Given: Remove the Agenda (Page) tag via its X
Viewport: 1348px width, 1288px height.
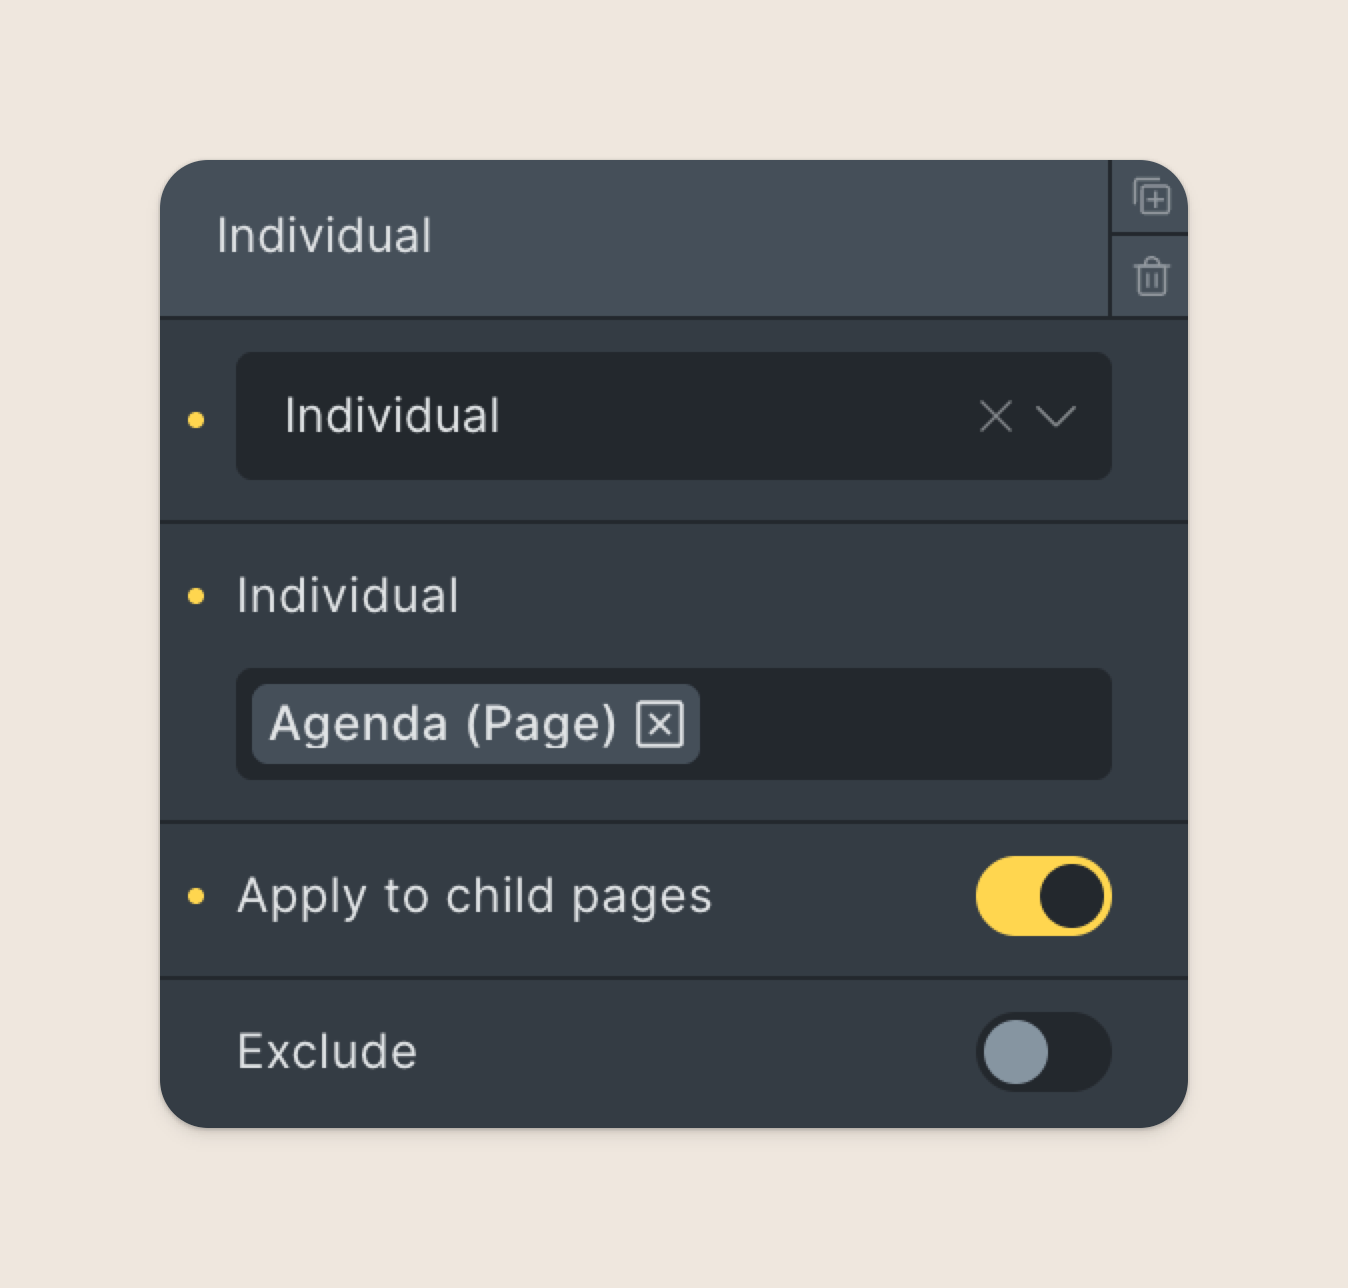Looking at the screenshot, I should pos(660,724).
